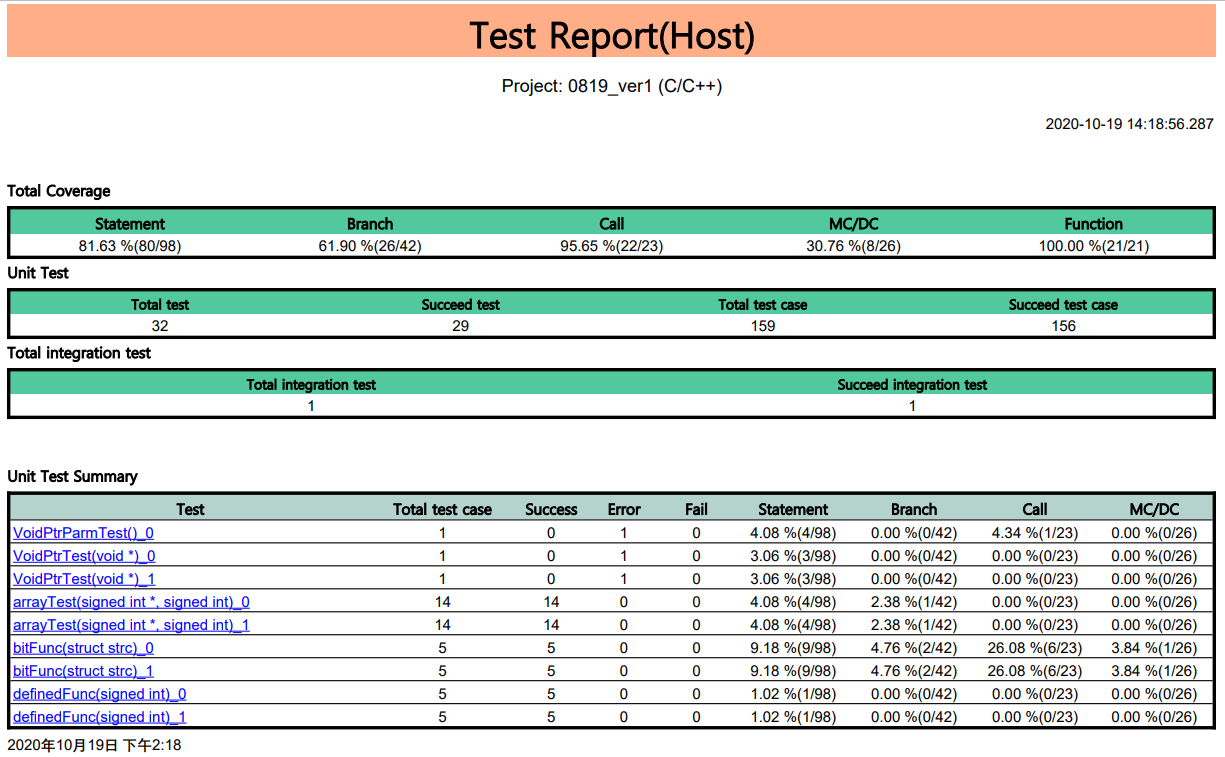
Task: Select statement value in bitFunc(struct strc)_0 row
Action: pos(793,648)
